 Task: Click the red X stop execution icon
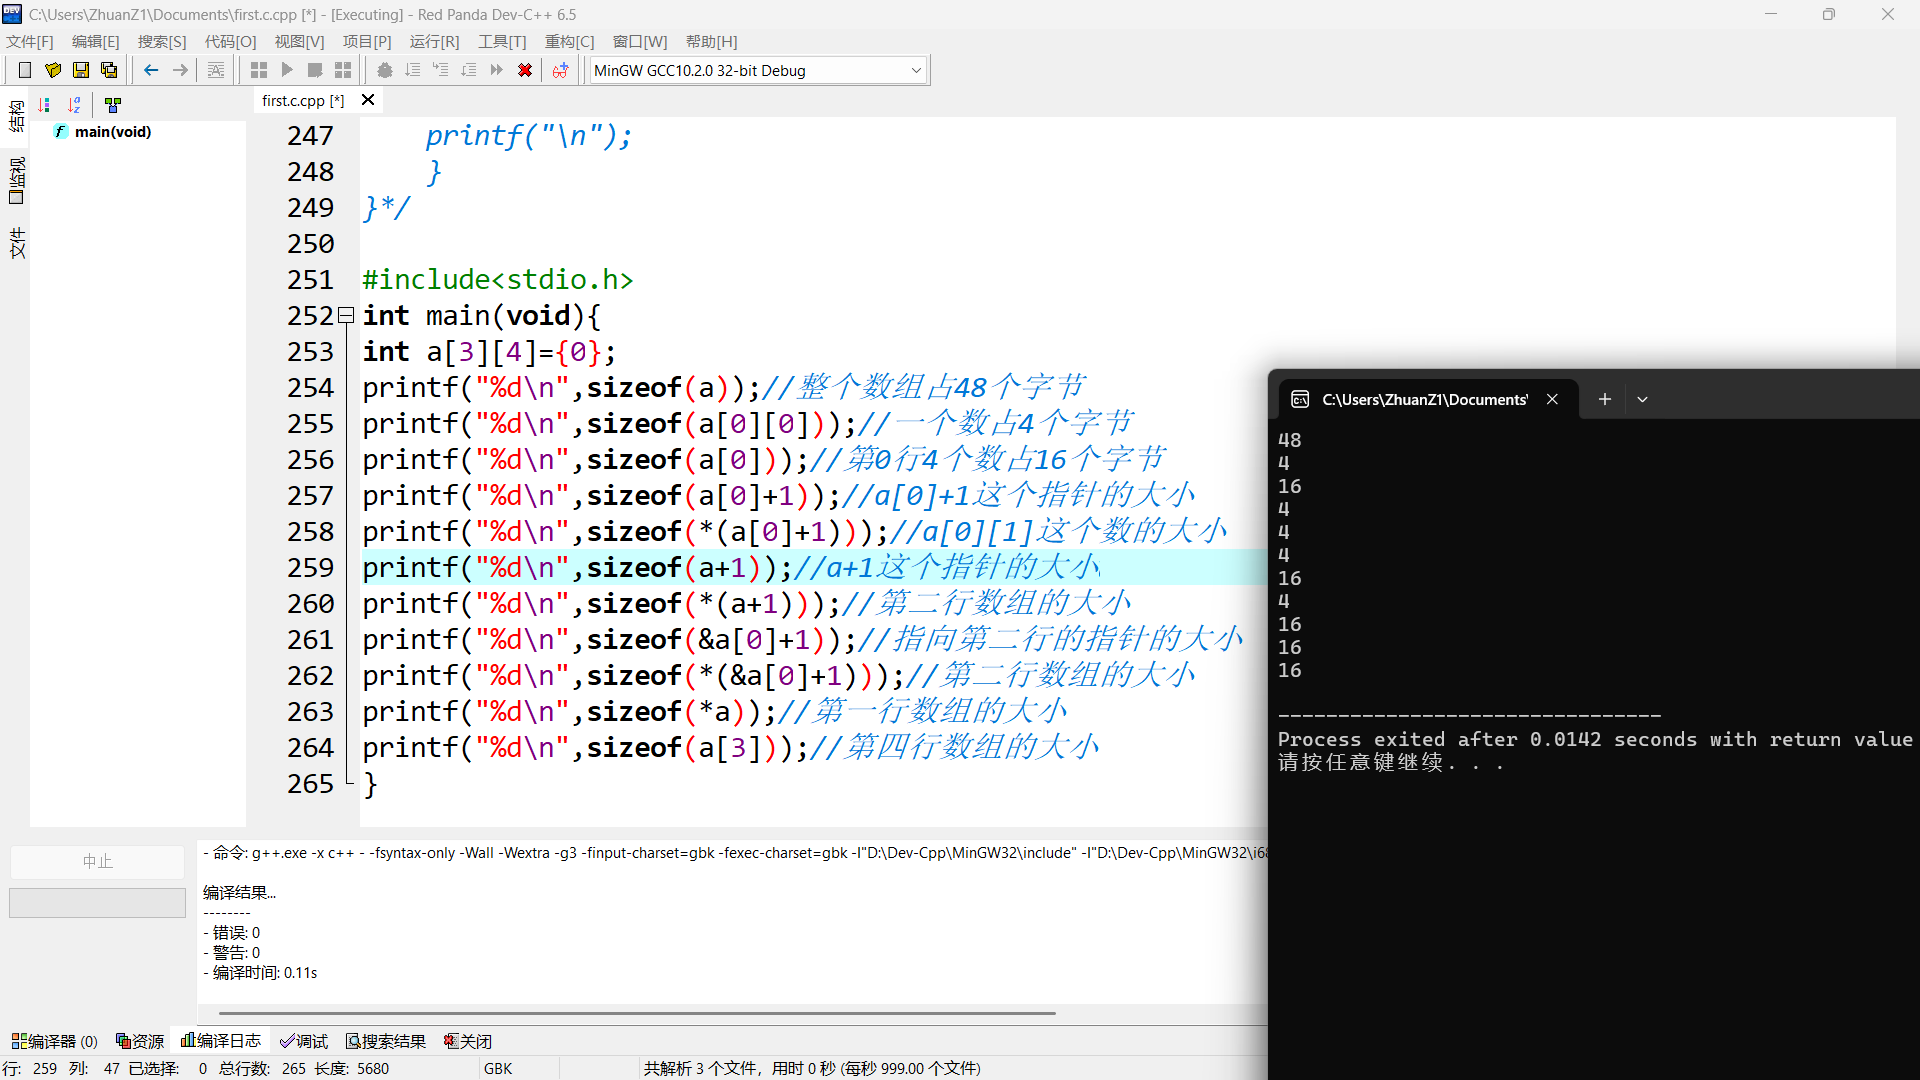[524, 70]
